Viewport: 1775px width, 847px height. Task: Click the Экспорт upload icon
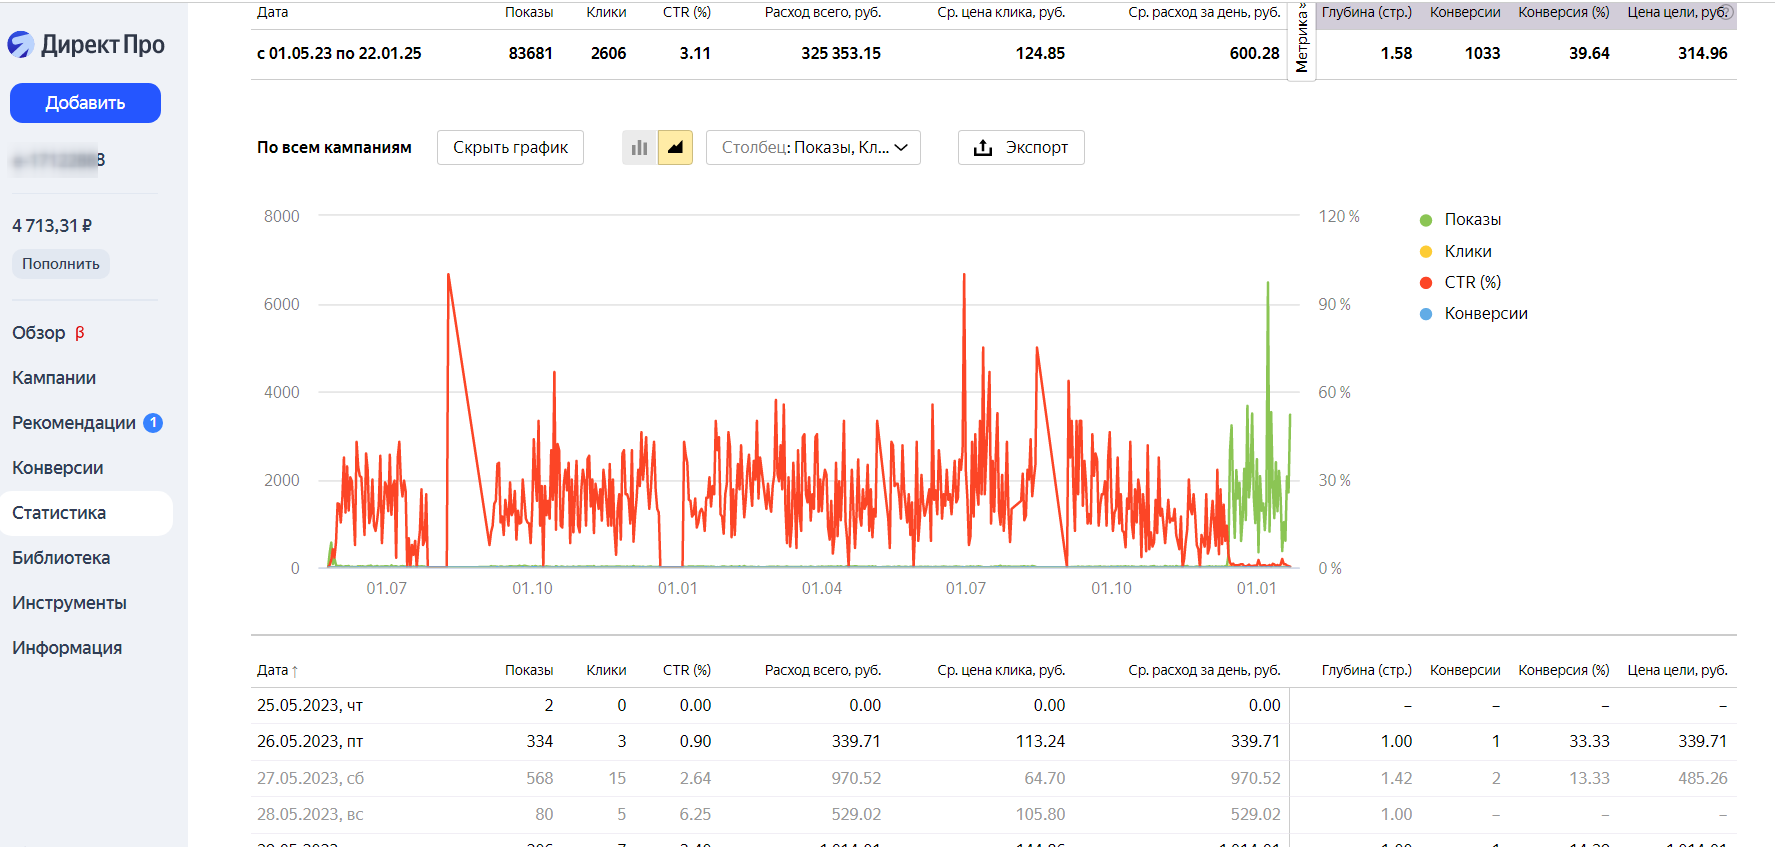[x=983, y=148]
